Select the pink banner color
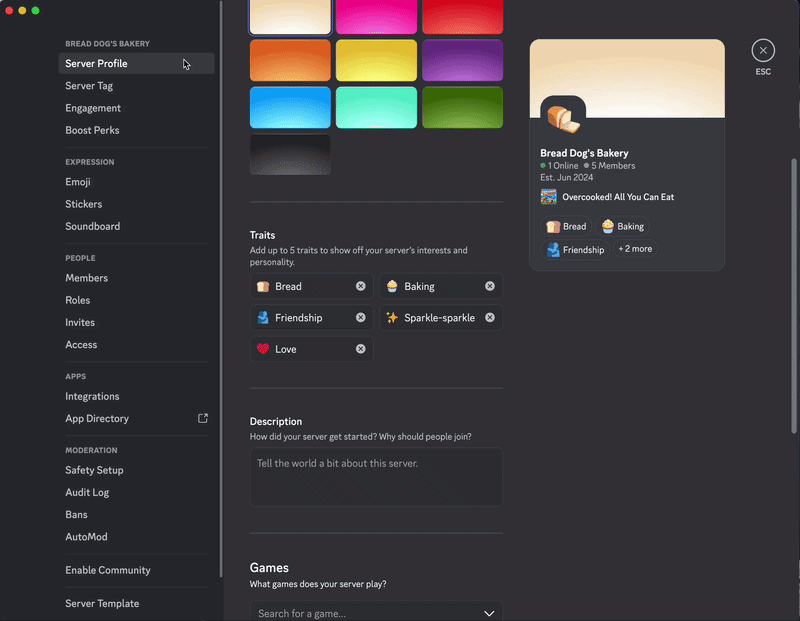 (376, 17)
